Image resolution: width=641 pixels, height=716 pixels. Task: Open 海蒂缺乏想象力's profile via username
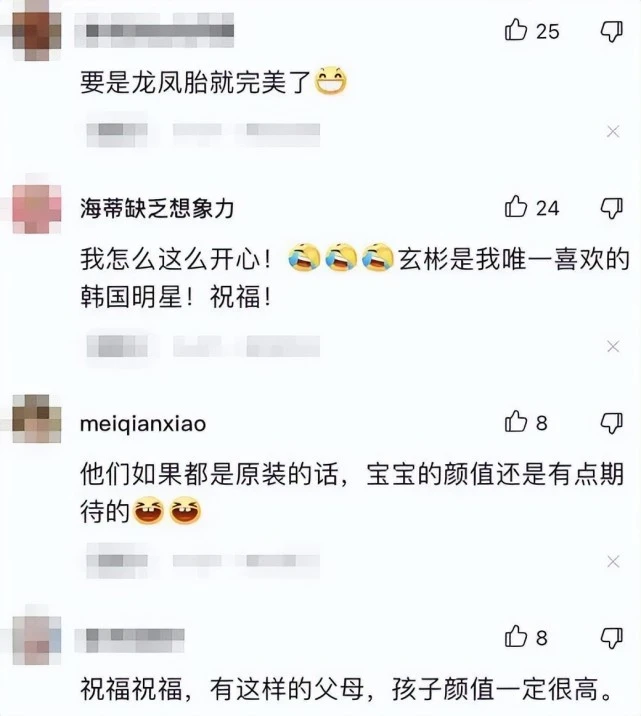point(157,209)
